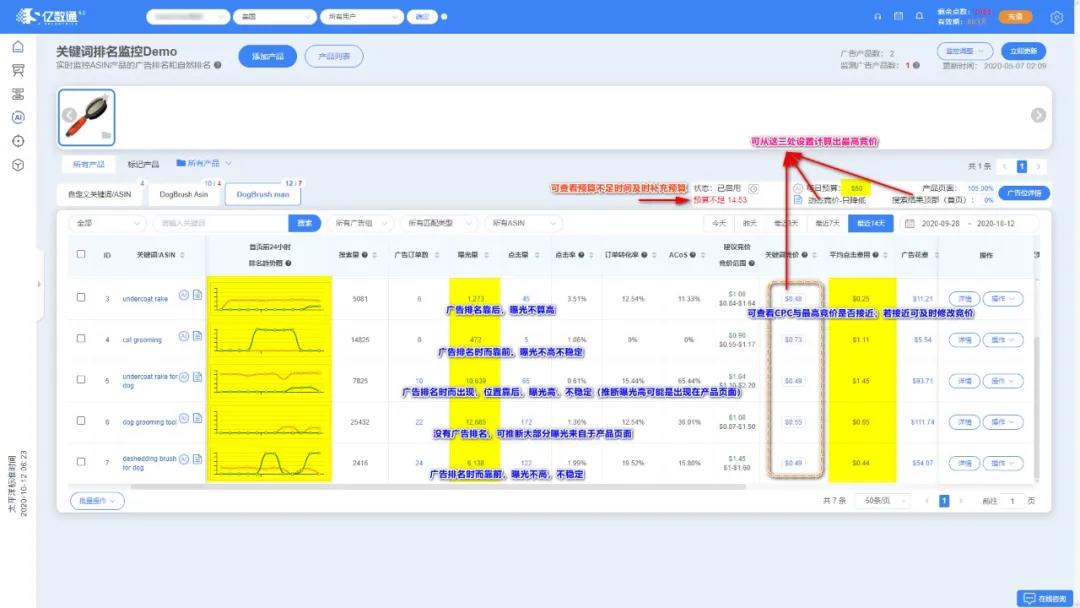Open document icon for undercoat rake row
1080x608 pixels.
point(198,295)
